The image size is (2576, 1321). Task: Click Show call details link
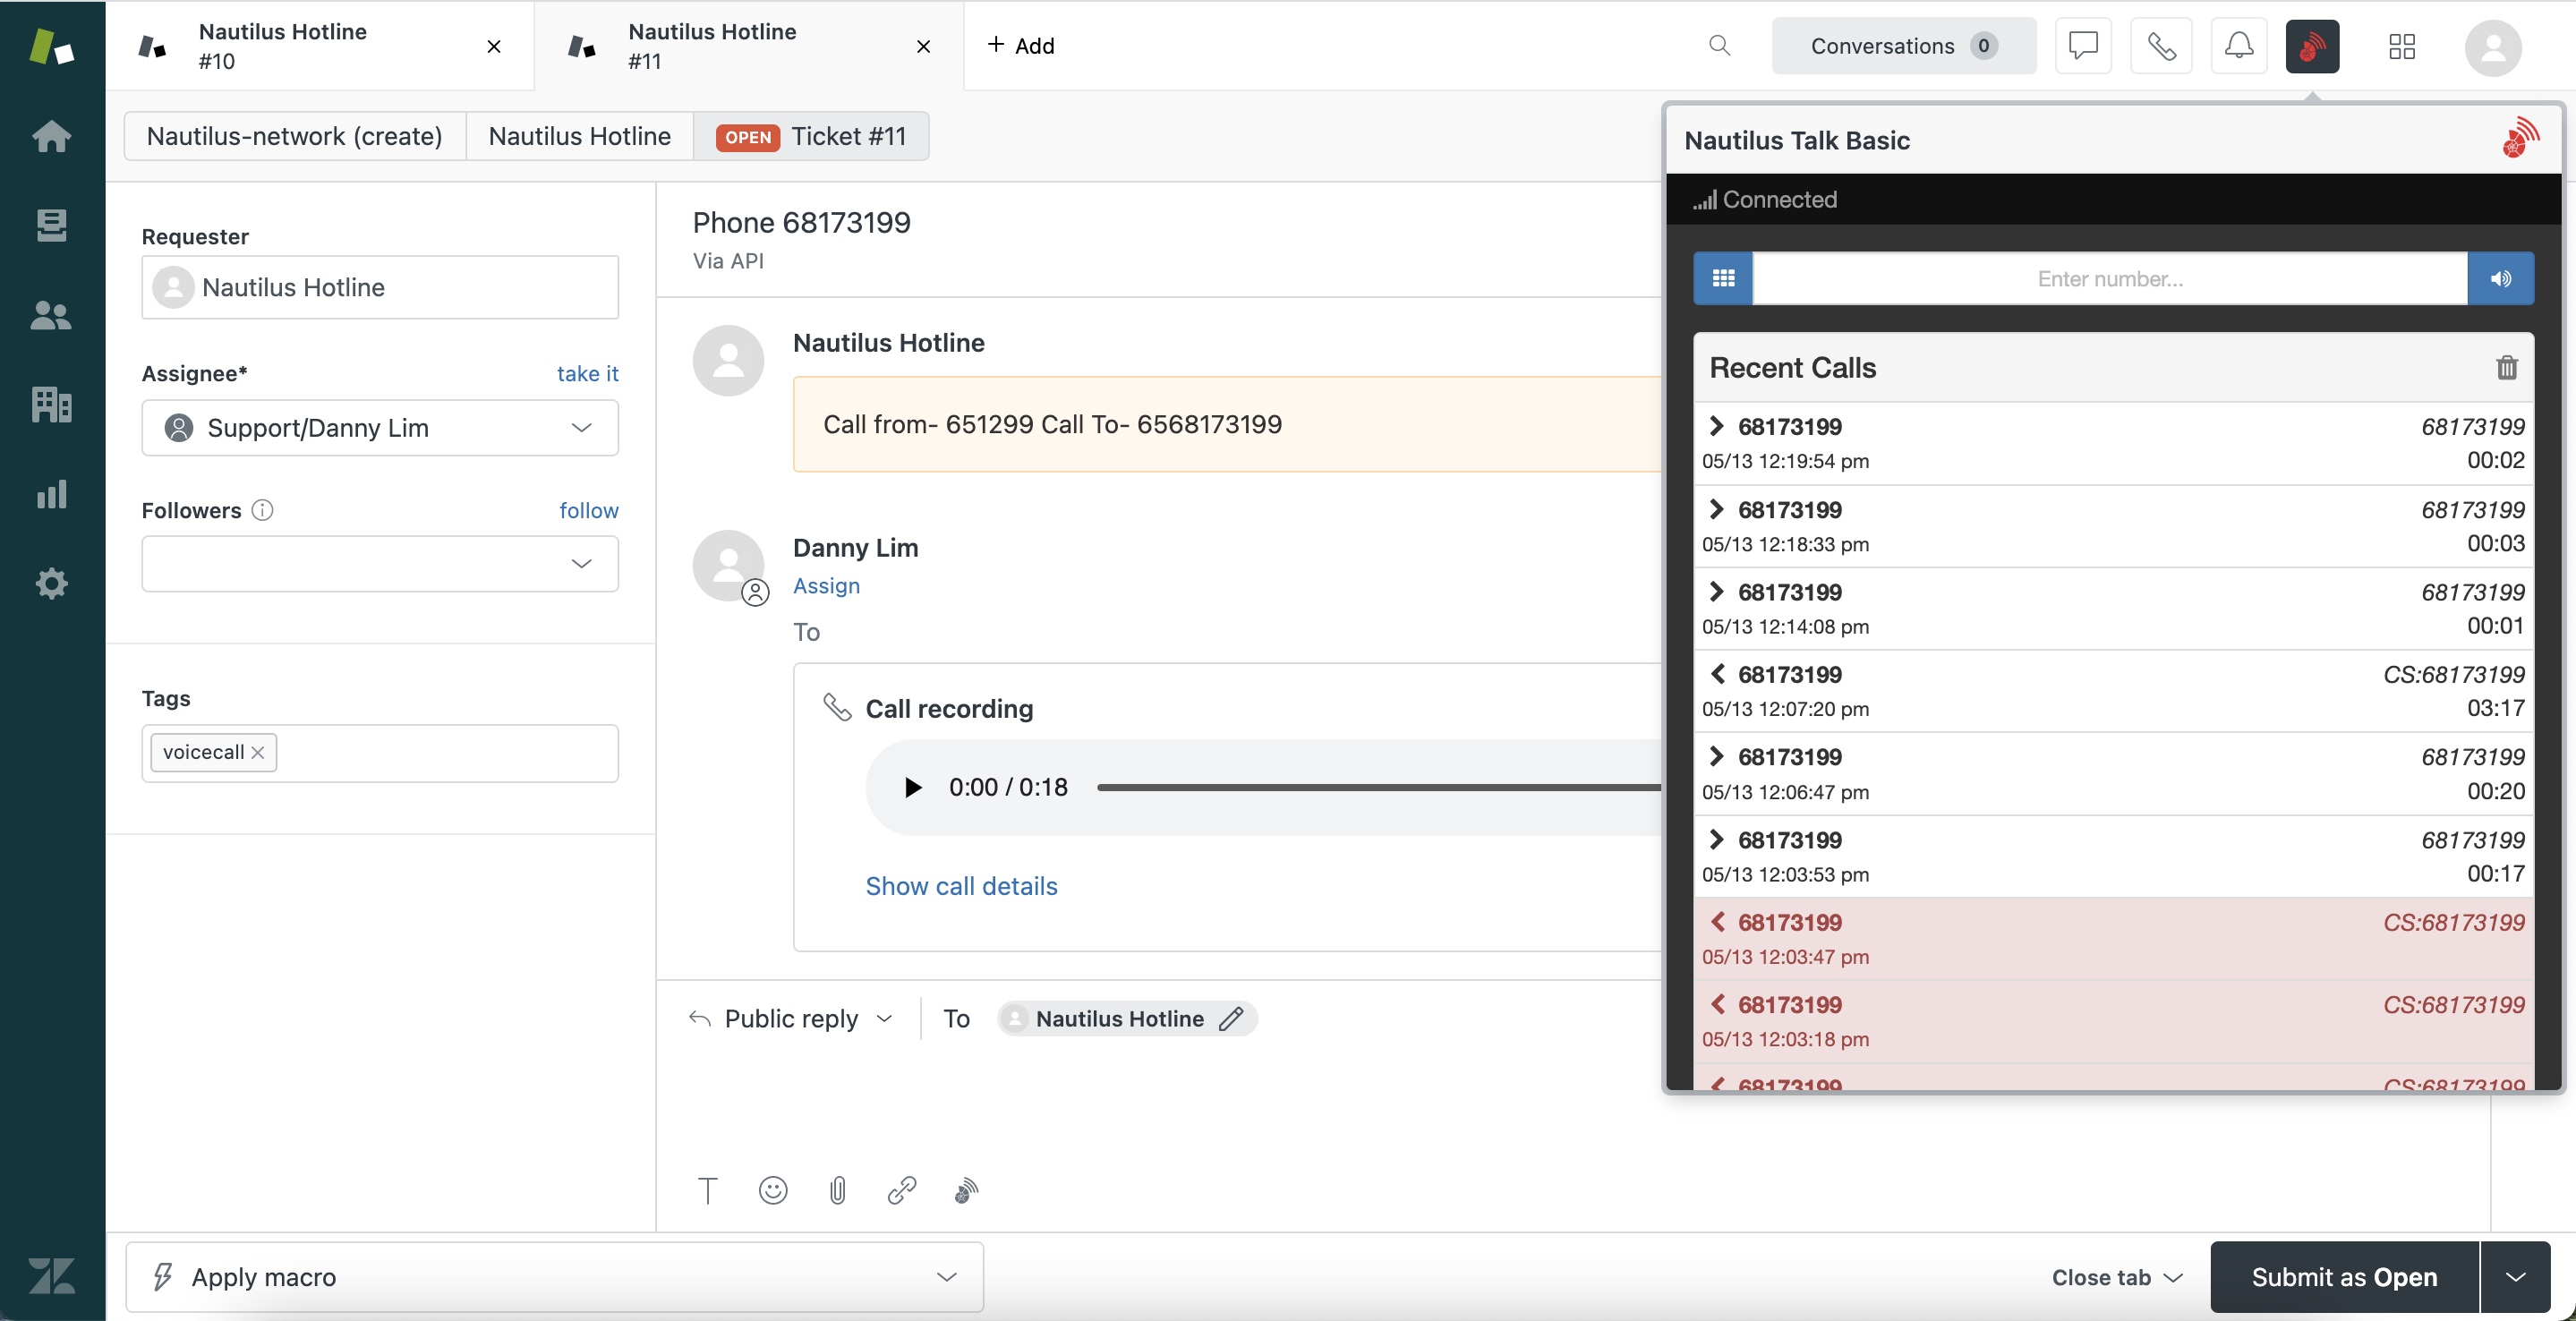click(x=961, y=885)
